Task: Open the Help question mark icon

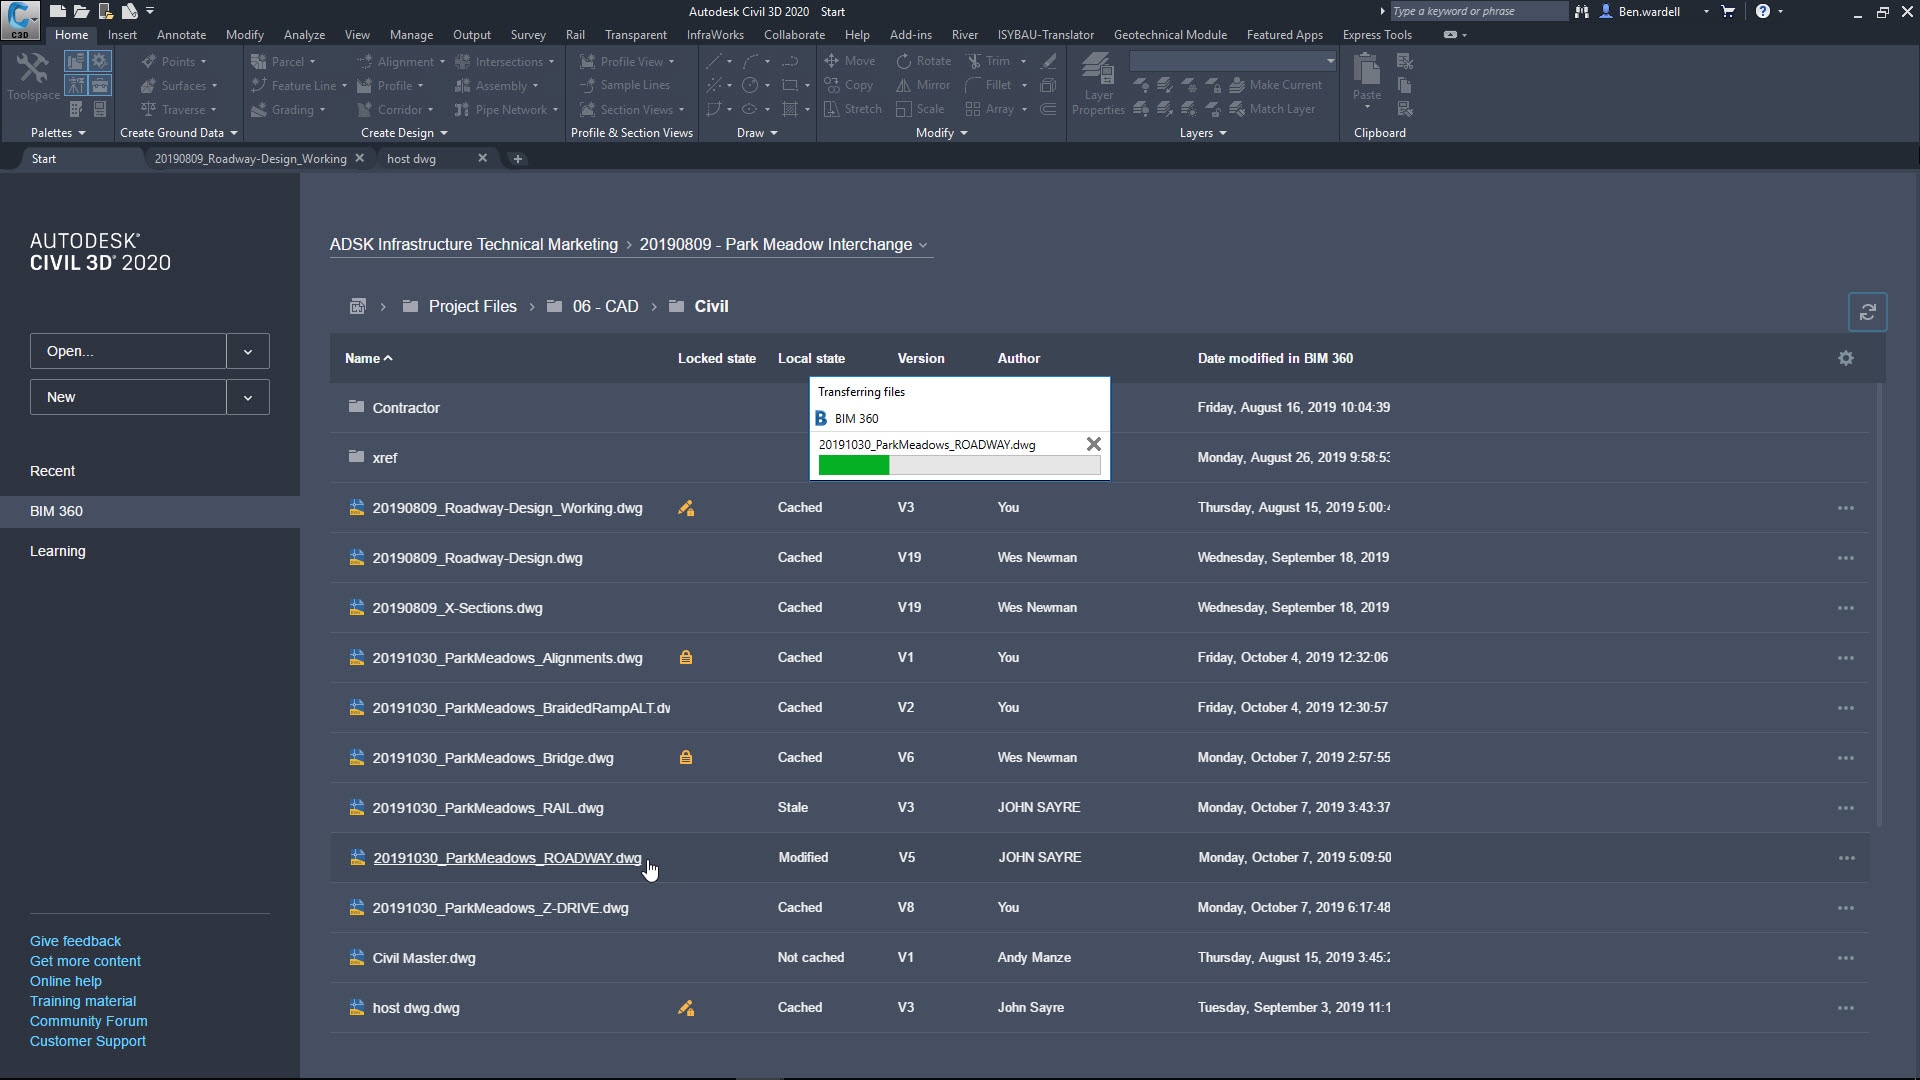Action: pos(1762,11)
